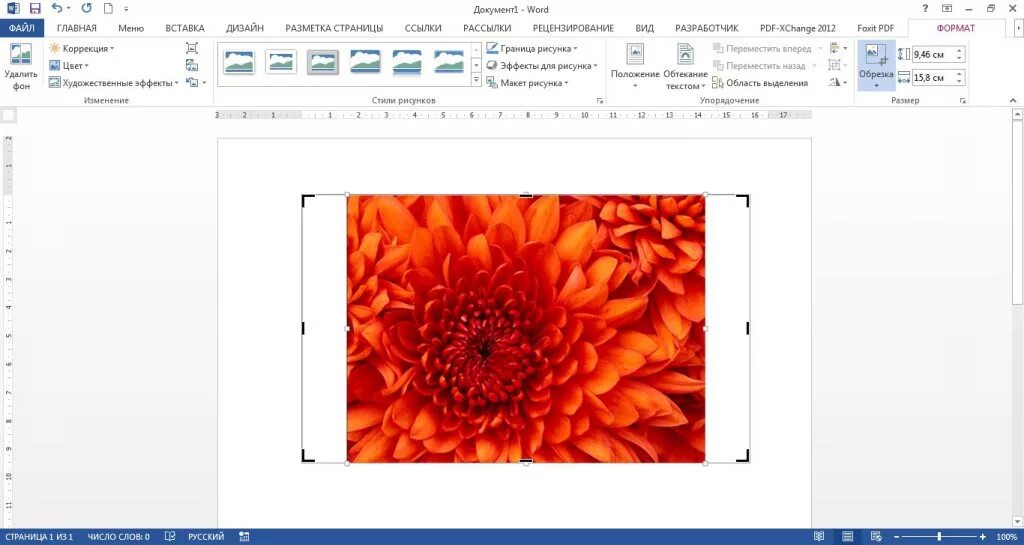Repeat the last action icon
The width and height of the screenshot is (1024, 545).
(x=86, y=8)
